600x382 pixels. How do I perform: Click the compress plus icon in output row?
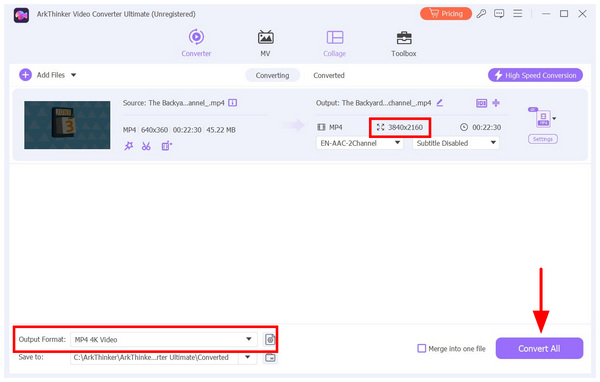(x=496, y=103)
